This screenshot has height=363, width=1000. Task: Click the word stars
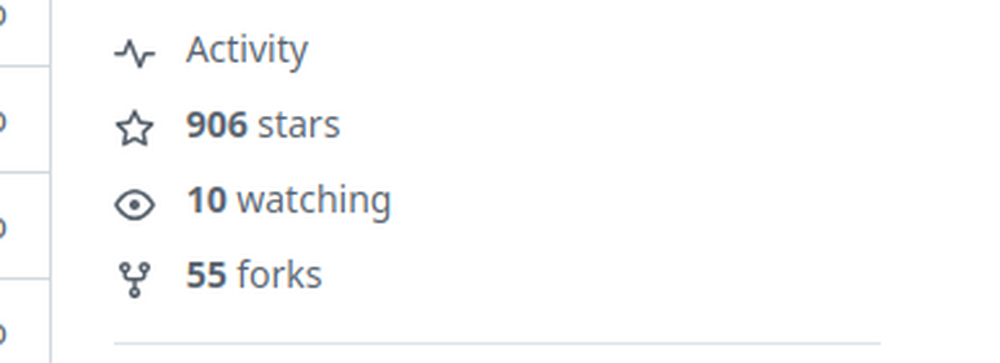coord(299,126)
